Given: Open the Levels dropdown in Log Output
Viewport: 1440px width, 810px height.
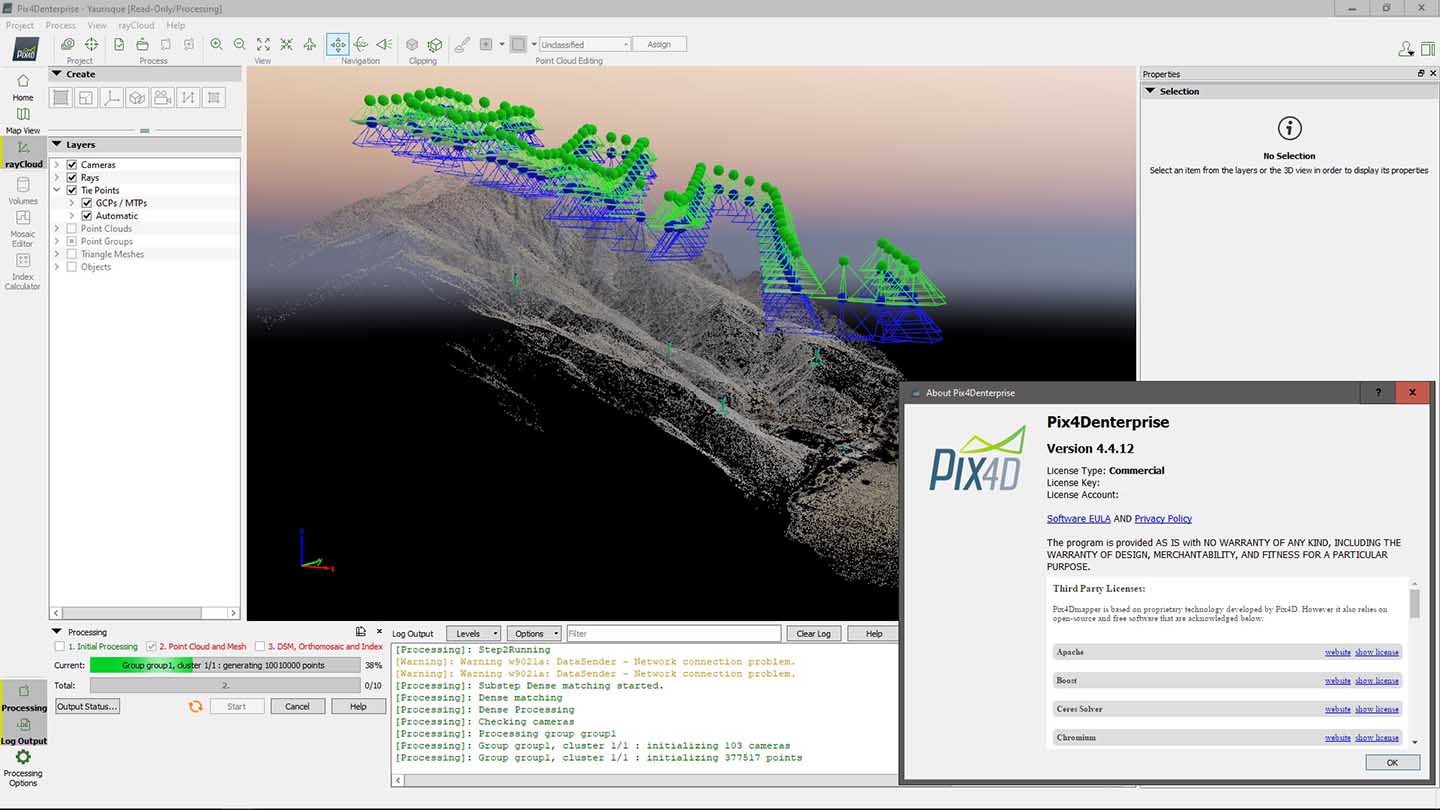Looking at the screenshot, I should point(473,633).
